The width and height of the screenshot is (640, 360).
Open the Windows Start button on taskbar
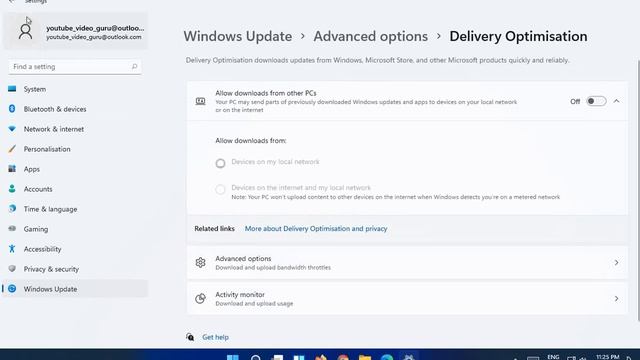point(233,357)
